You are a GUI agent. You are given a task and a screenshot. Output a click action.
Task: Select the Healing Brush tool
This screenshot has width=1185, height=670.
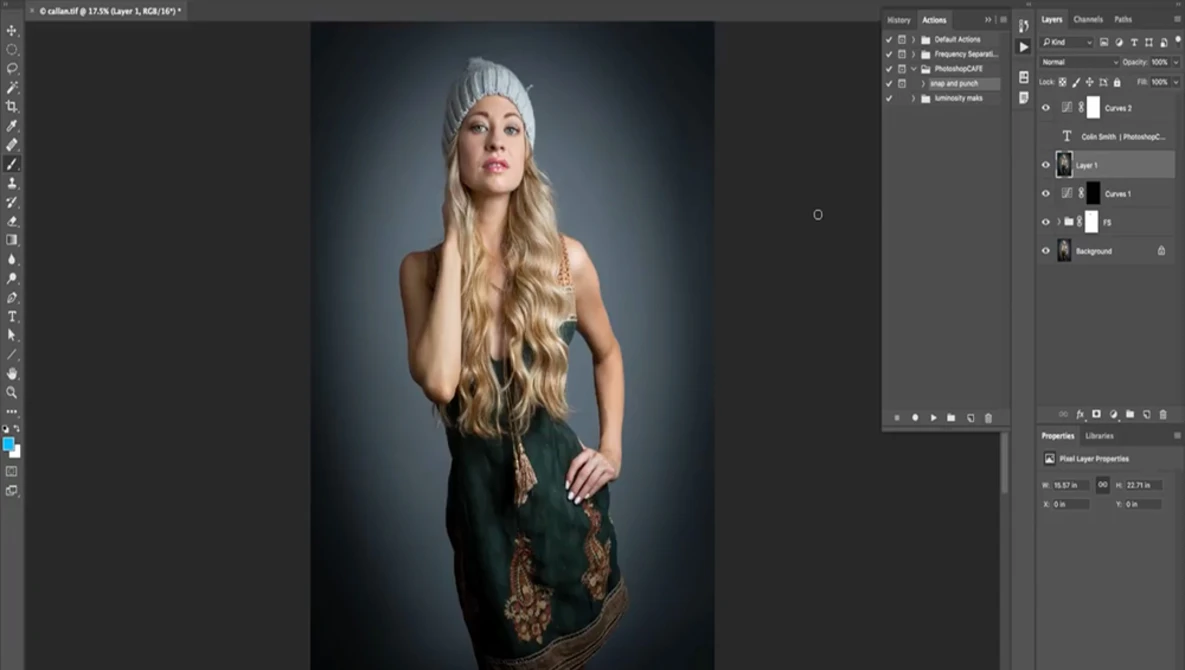12,145
